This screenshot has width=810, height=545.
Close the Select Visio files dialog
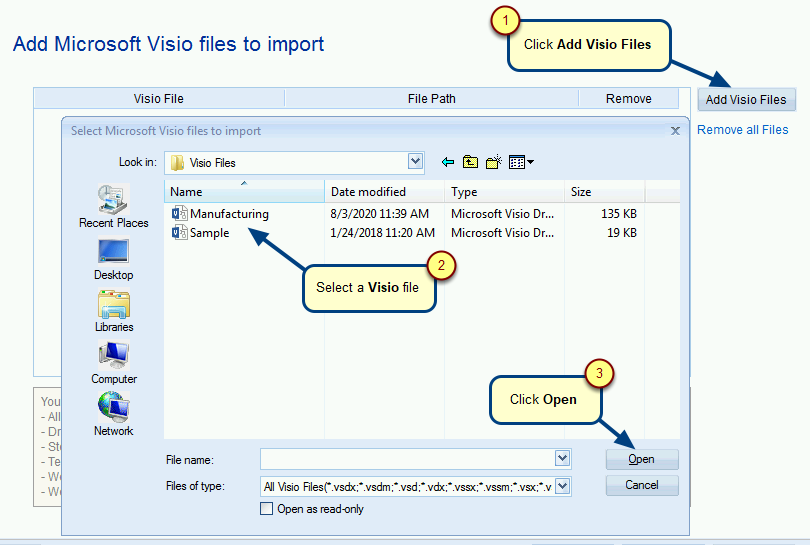[675, 131]
